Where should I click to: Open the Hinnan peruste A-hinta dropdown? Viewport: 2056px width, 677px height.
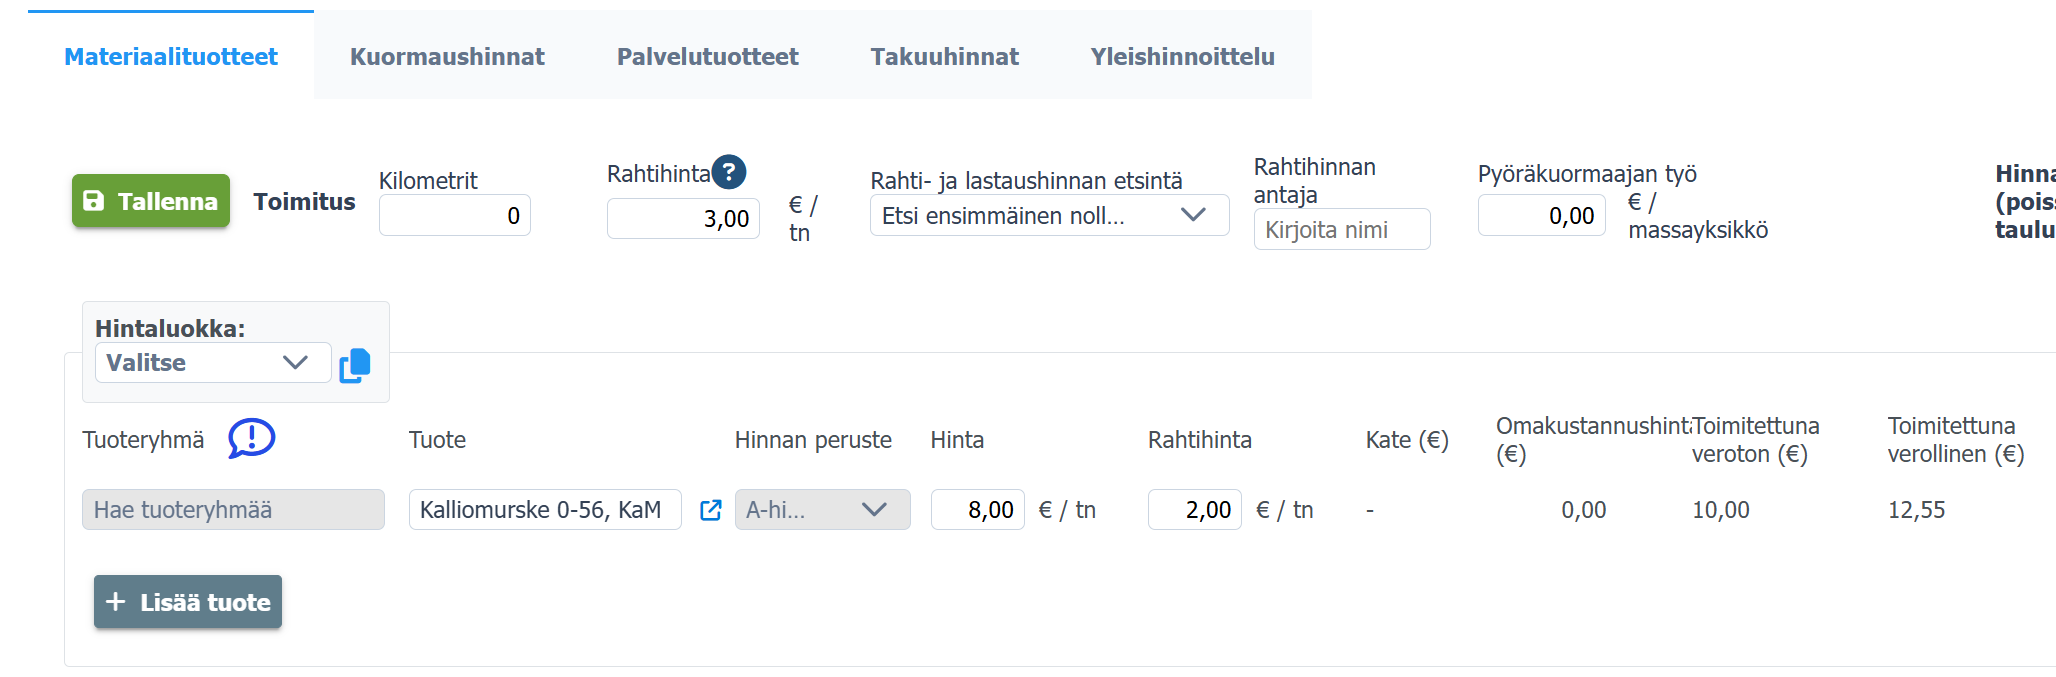822,510
